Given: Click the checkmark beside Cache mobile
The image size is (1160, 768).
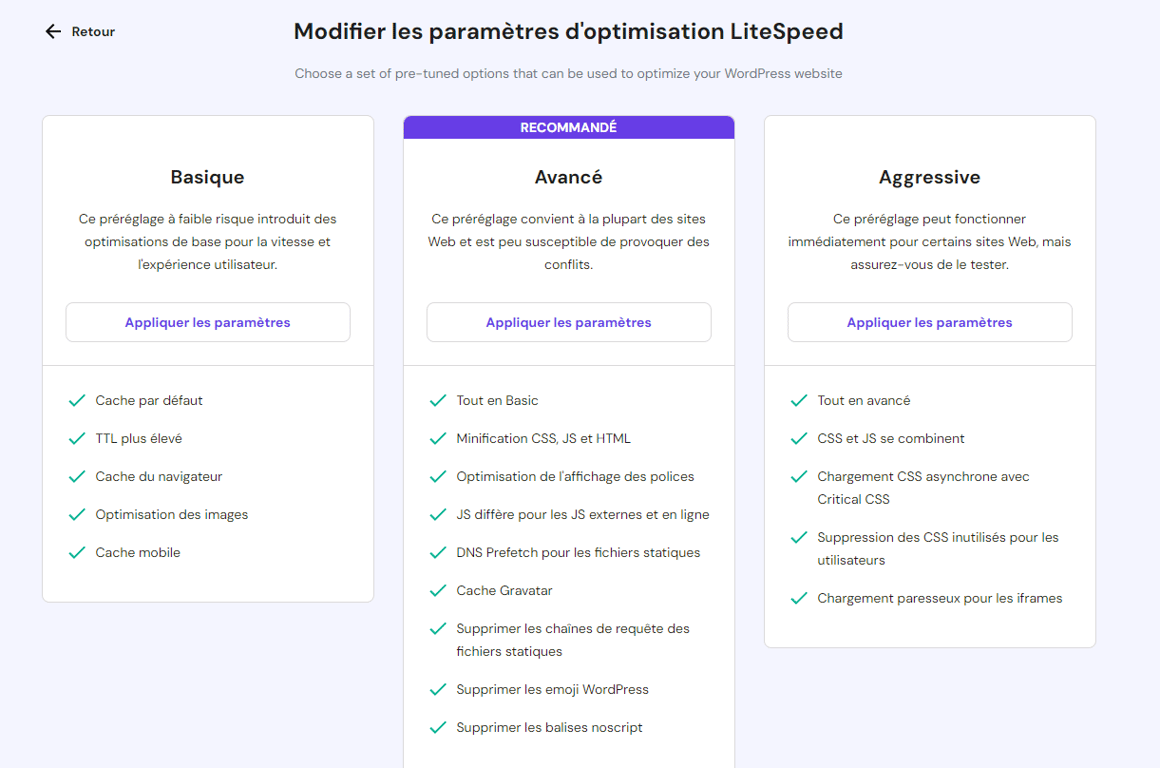Looking at the screenshot, I should click(x=77, y=552).
